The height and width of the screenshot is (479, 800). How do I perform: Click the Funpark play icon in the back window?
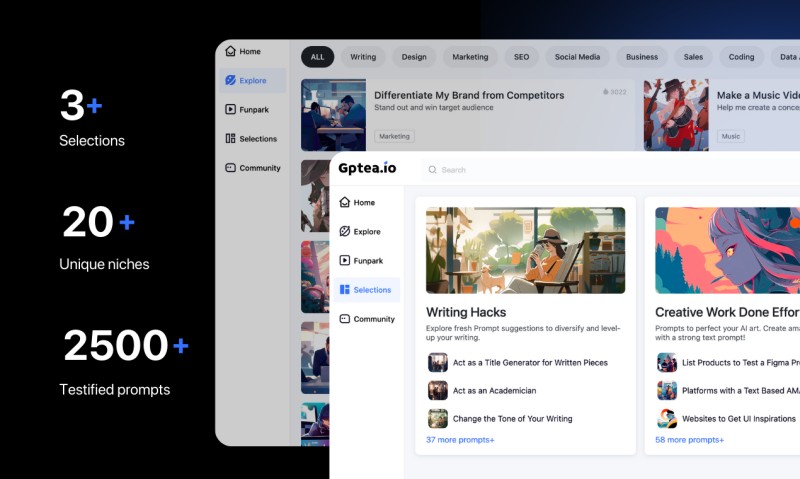[x=231, y=109]
